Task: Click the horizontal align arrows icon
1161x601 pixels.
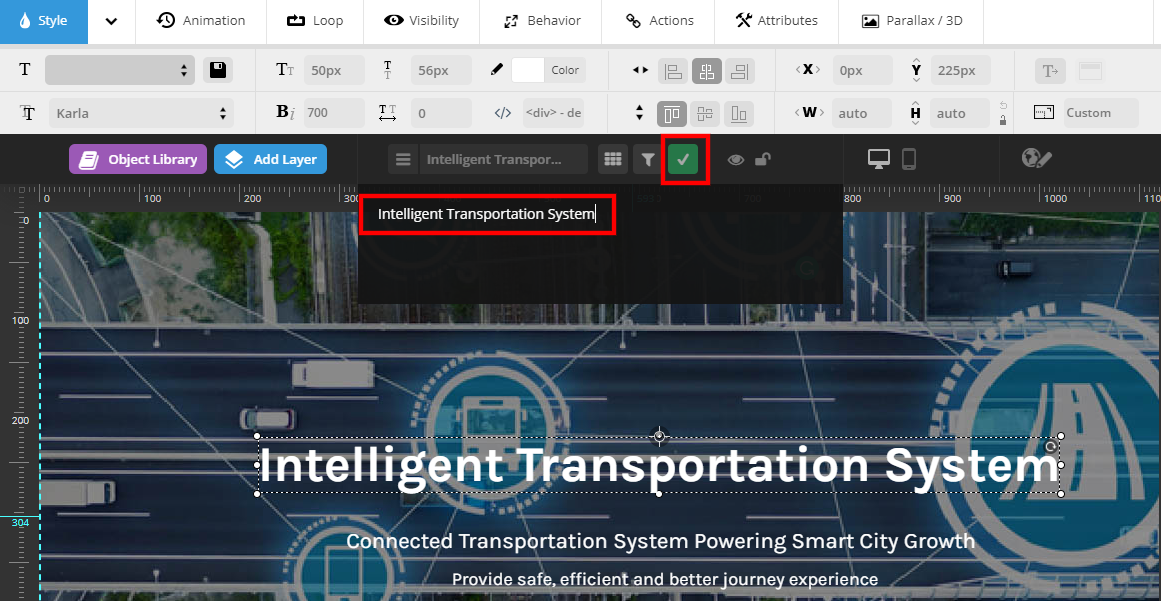Action: tap(640, 70)
